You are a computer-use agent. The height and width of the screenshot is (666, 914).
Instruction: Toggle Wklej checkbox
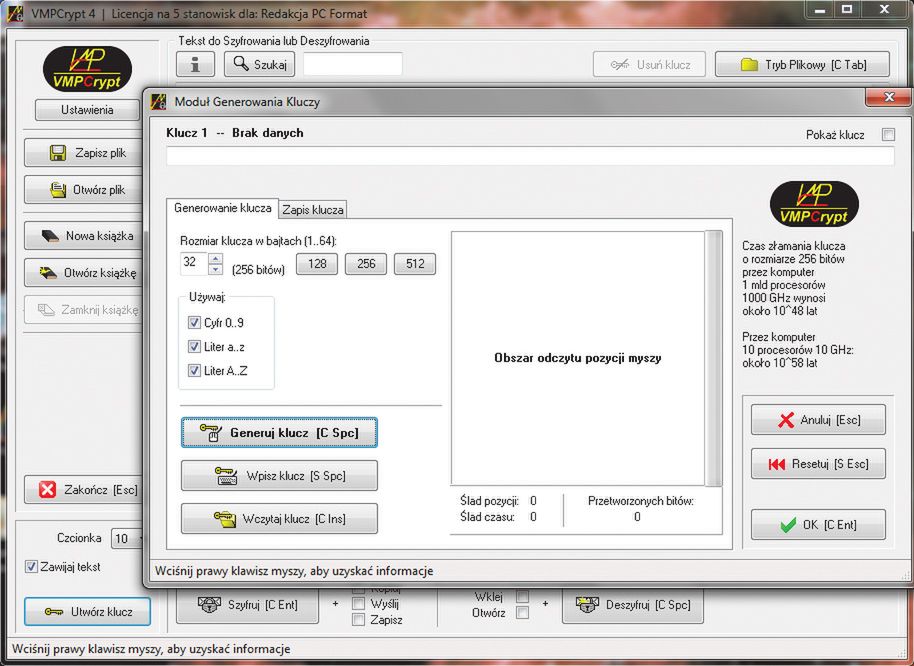523,597
